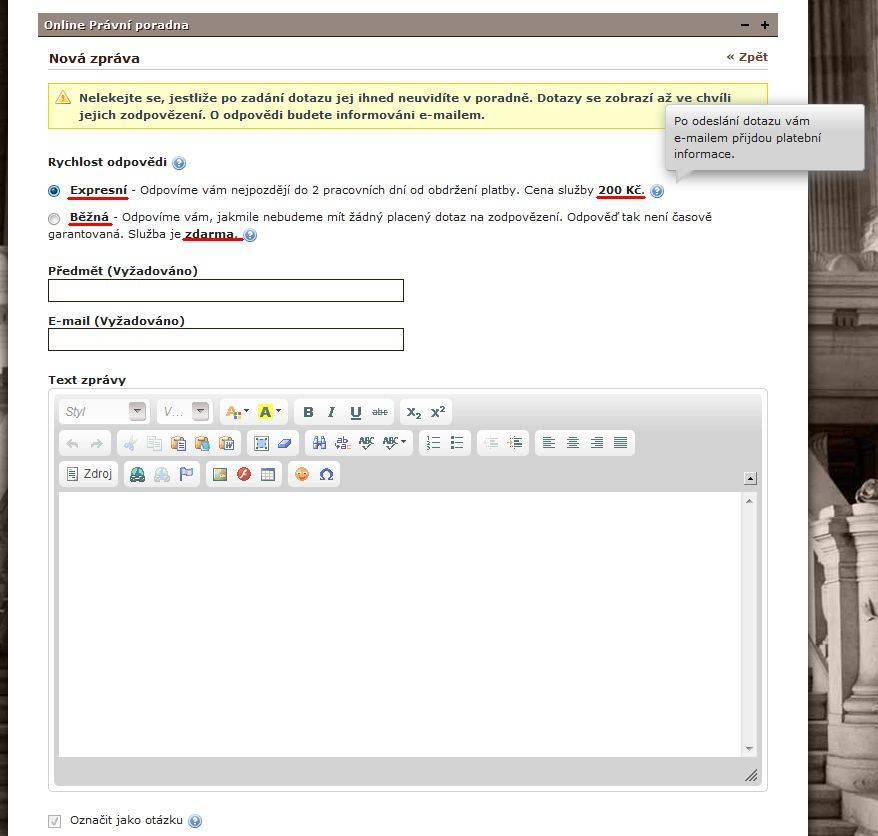Show help for Rychlost odpovědi
Image resolution: width=878 pixels, height=836 pixels.
click(x=179, y=163)
